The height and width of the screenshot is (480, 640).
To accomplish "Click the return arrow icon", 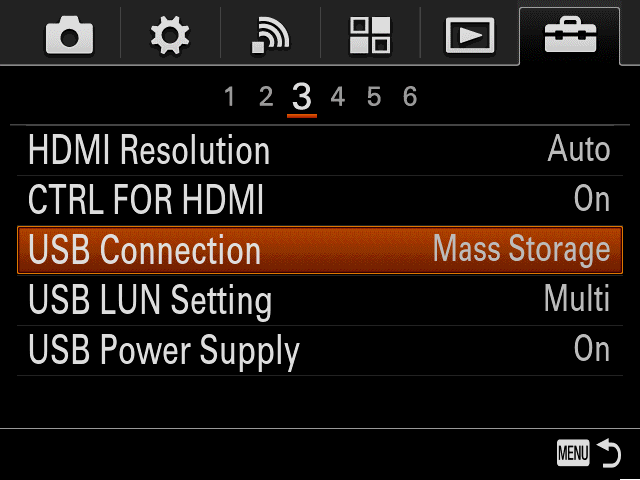I will (609, 453).
